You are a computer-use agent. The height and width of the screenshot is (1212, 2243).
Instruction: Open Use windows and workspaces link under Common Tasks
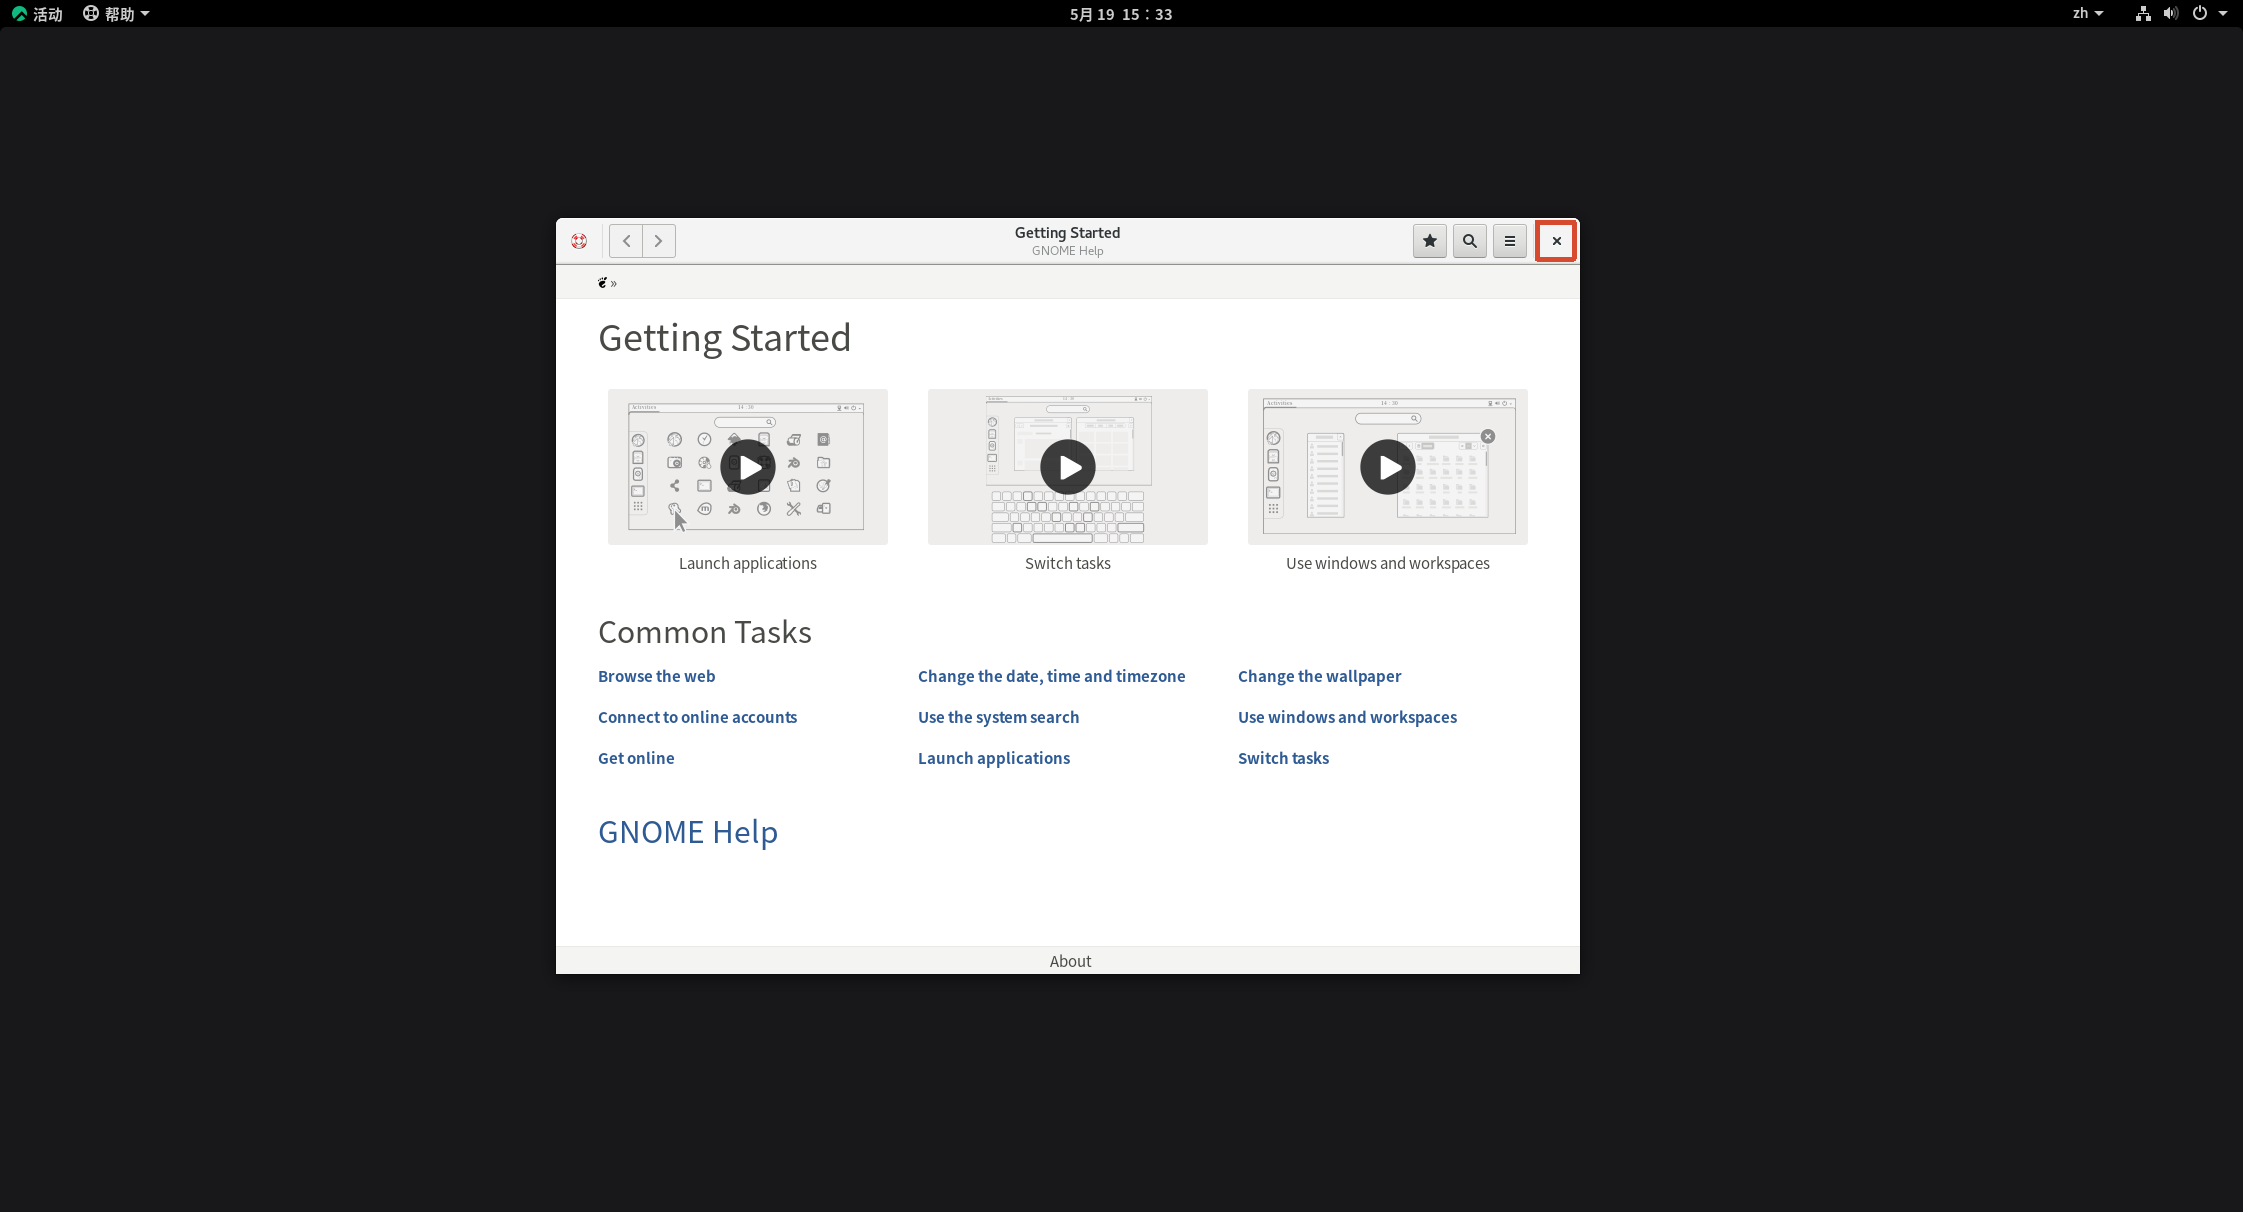coord(1348,718)
